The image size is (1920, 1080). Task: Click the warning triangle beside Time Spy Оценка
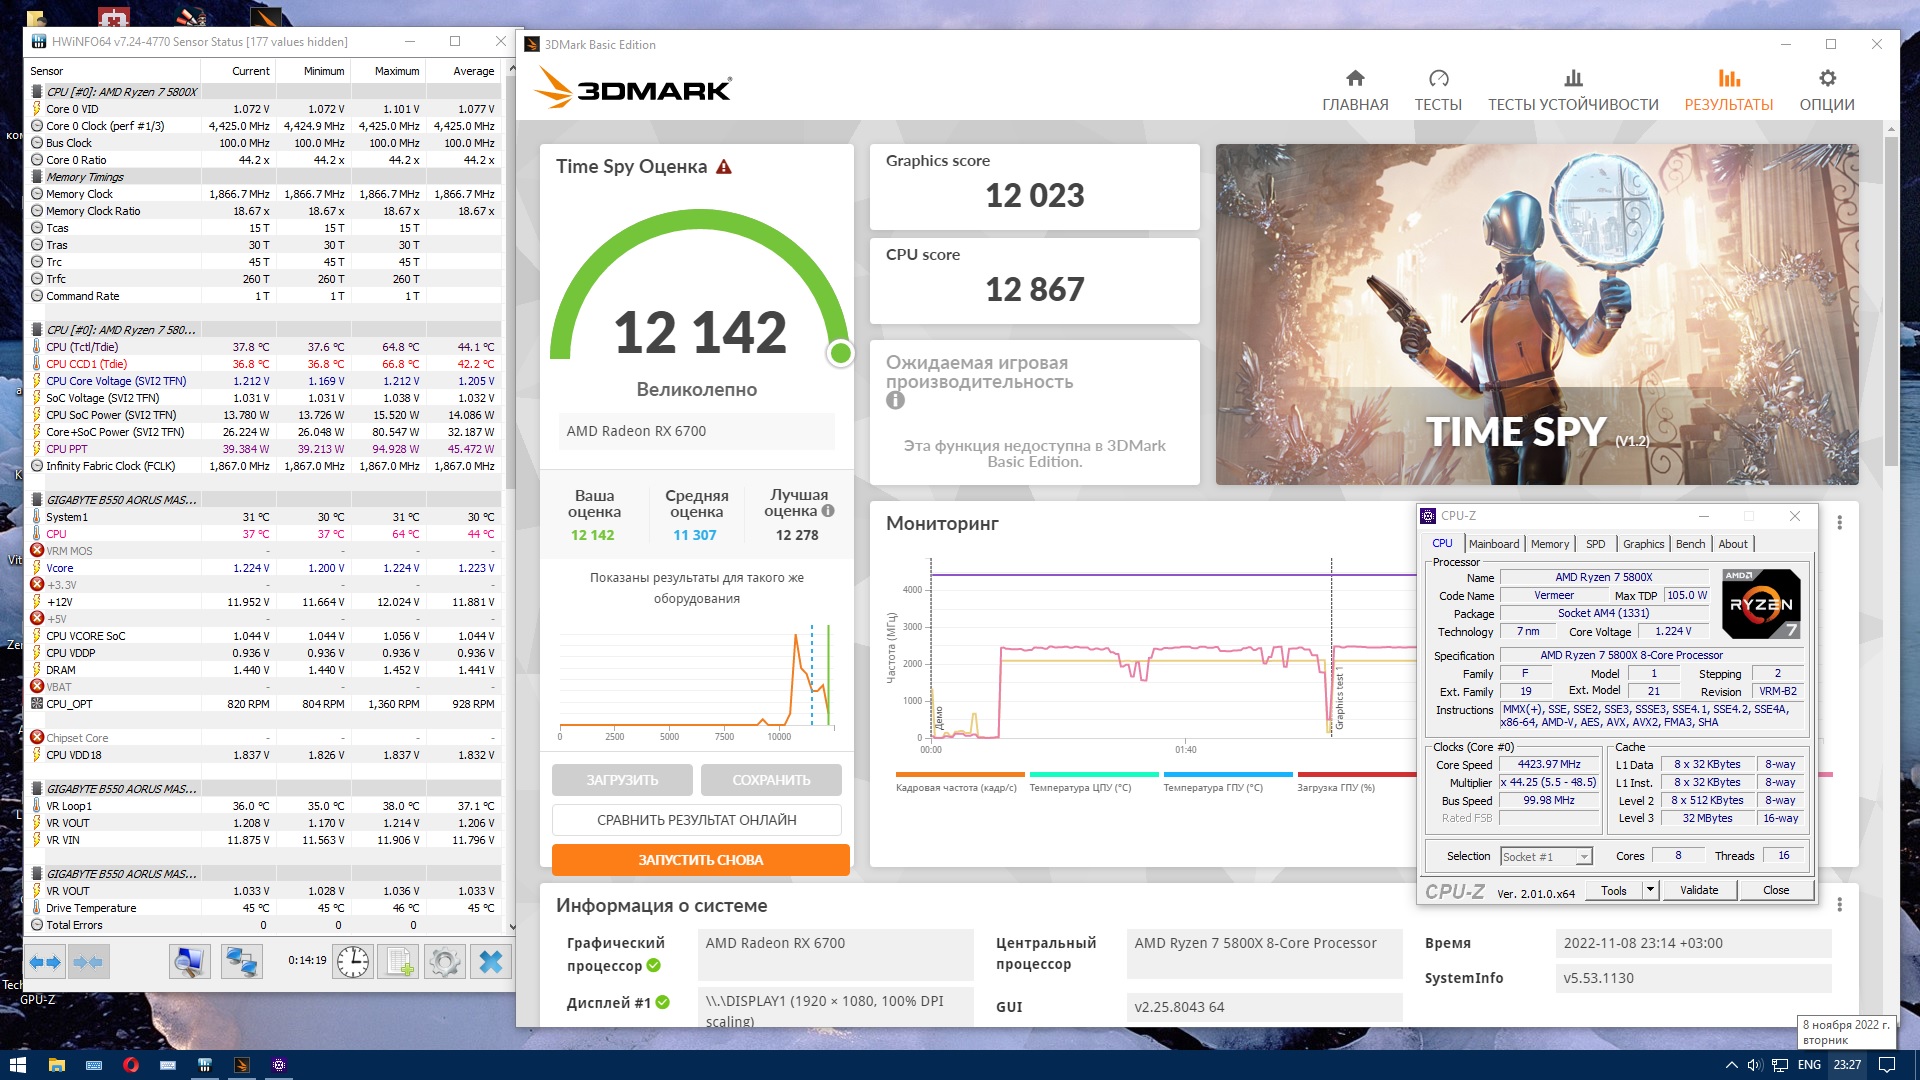click(724, 167)
